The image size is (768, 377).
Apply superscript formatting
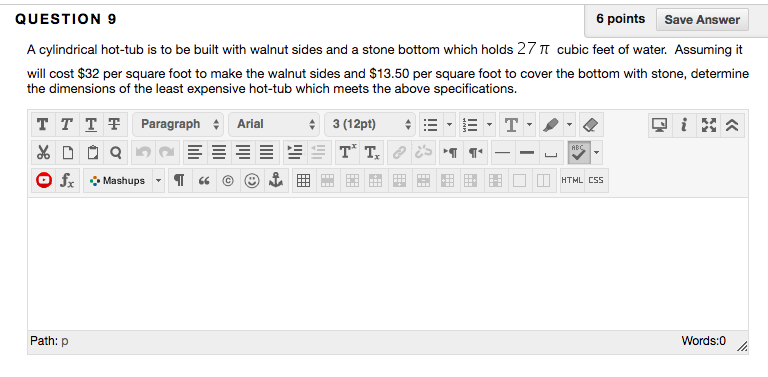click(347, 153)
